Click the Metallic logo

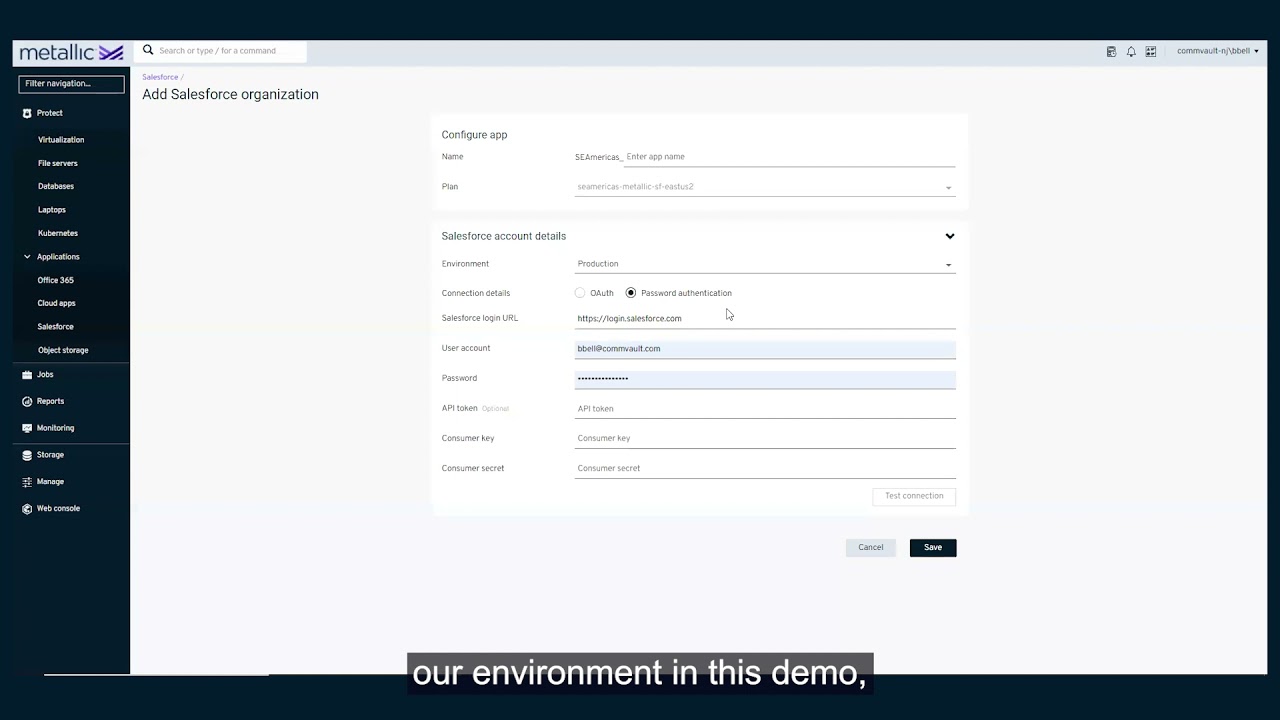coord(71,52)
